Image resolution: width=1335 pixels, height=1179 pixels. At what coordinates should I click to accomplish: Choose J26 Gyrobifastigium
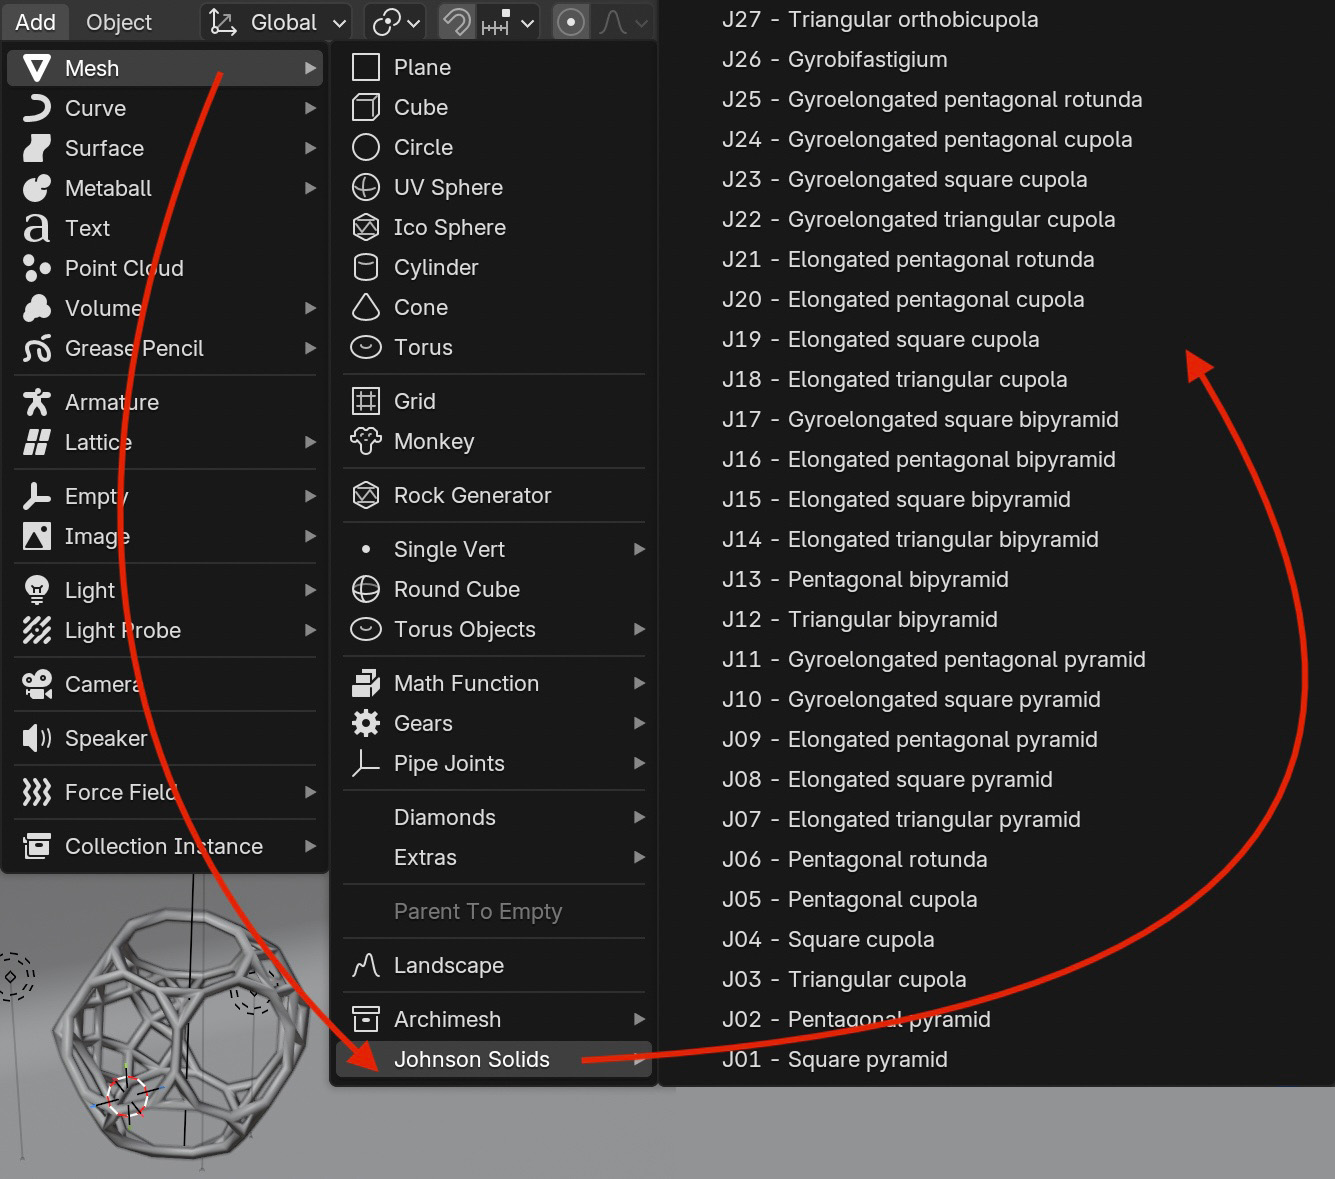pos(835,59)
